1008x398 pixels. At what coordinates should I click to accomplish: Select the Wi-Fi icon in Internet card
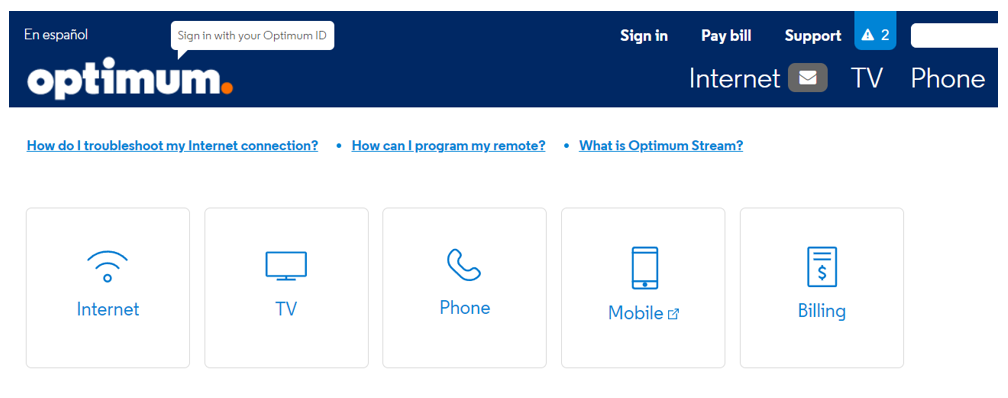point(107,266)
